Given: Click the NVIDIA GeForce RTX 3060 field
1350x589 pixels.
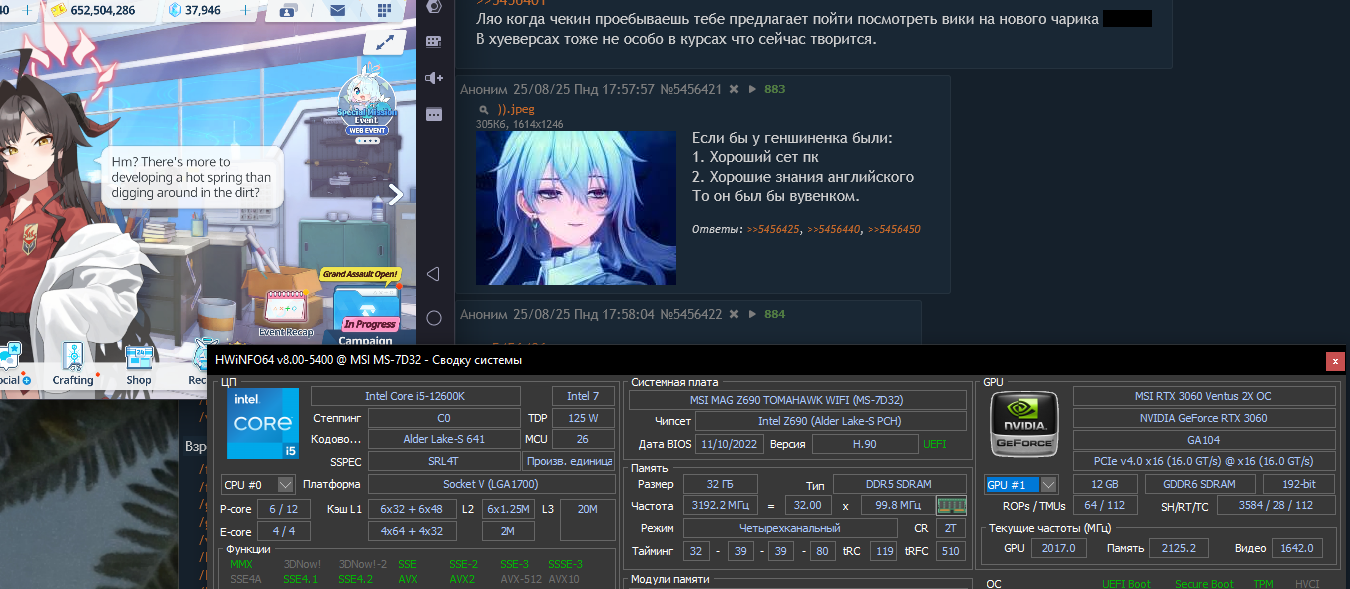Looking at the screenshot, I should pos(1204,418).
